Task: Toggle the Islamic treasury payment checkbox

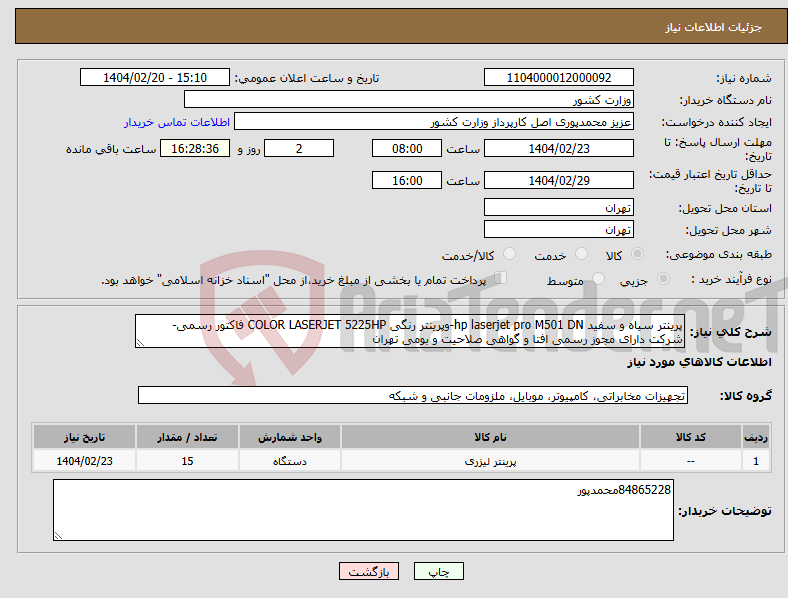Action: [501, 278]
